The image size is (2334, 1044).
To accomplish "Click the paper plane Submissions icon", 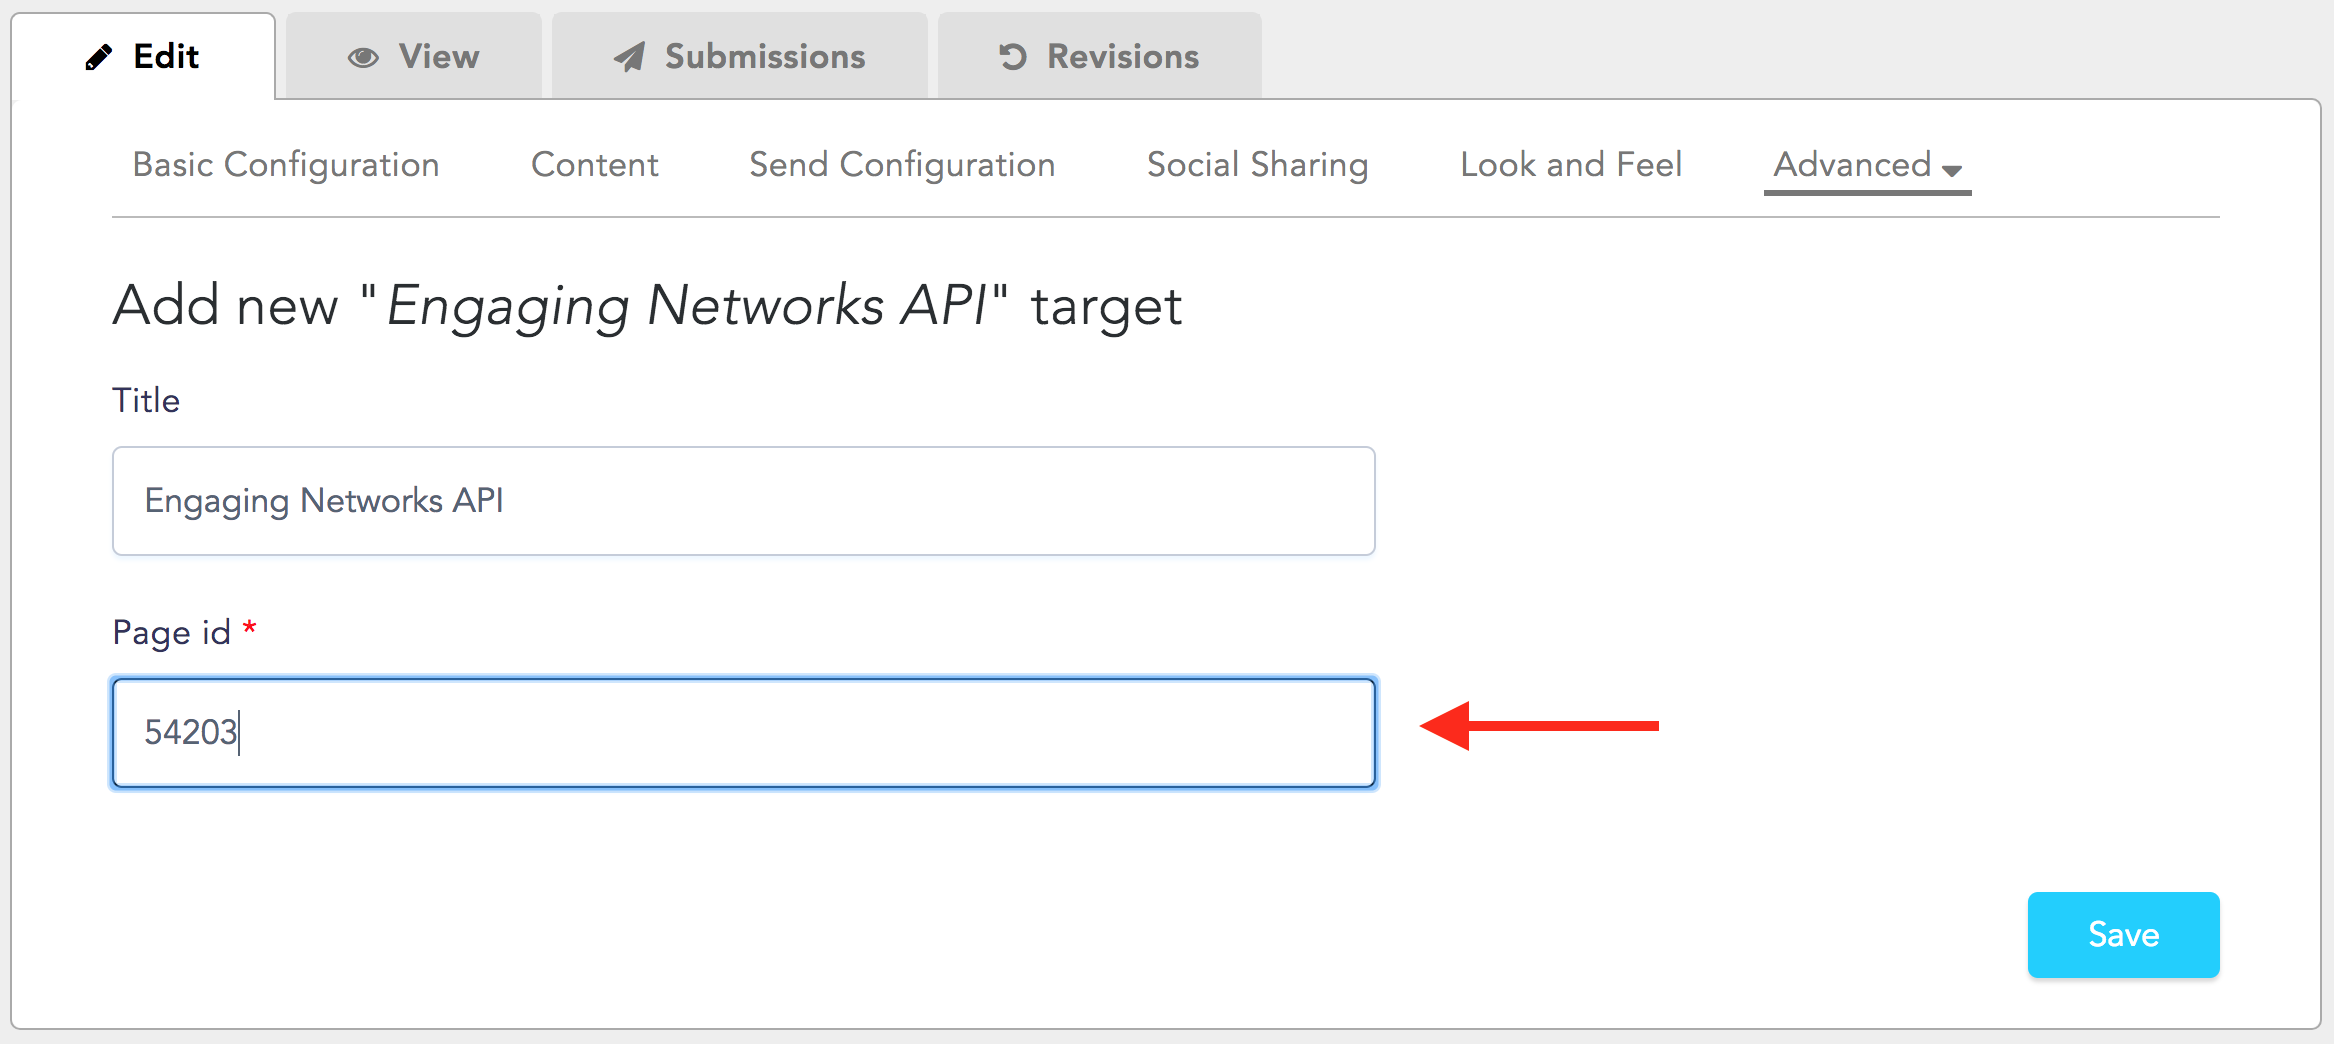I will coord(629,58).
